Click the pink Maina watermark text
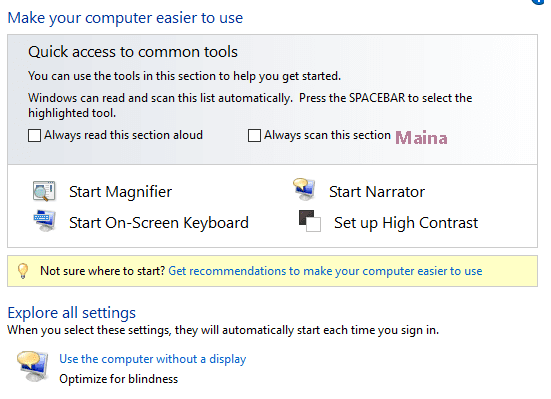This screenshot has height=399, width=551. pos(421,138)
